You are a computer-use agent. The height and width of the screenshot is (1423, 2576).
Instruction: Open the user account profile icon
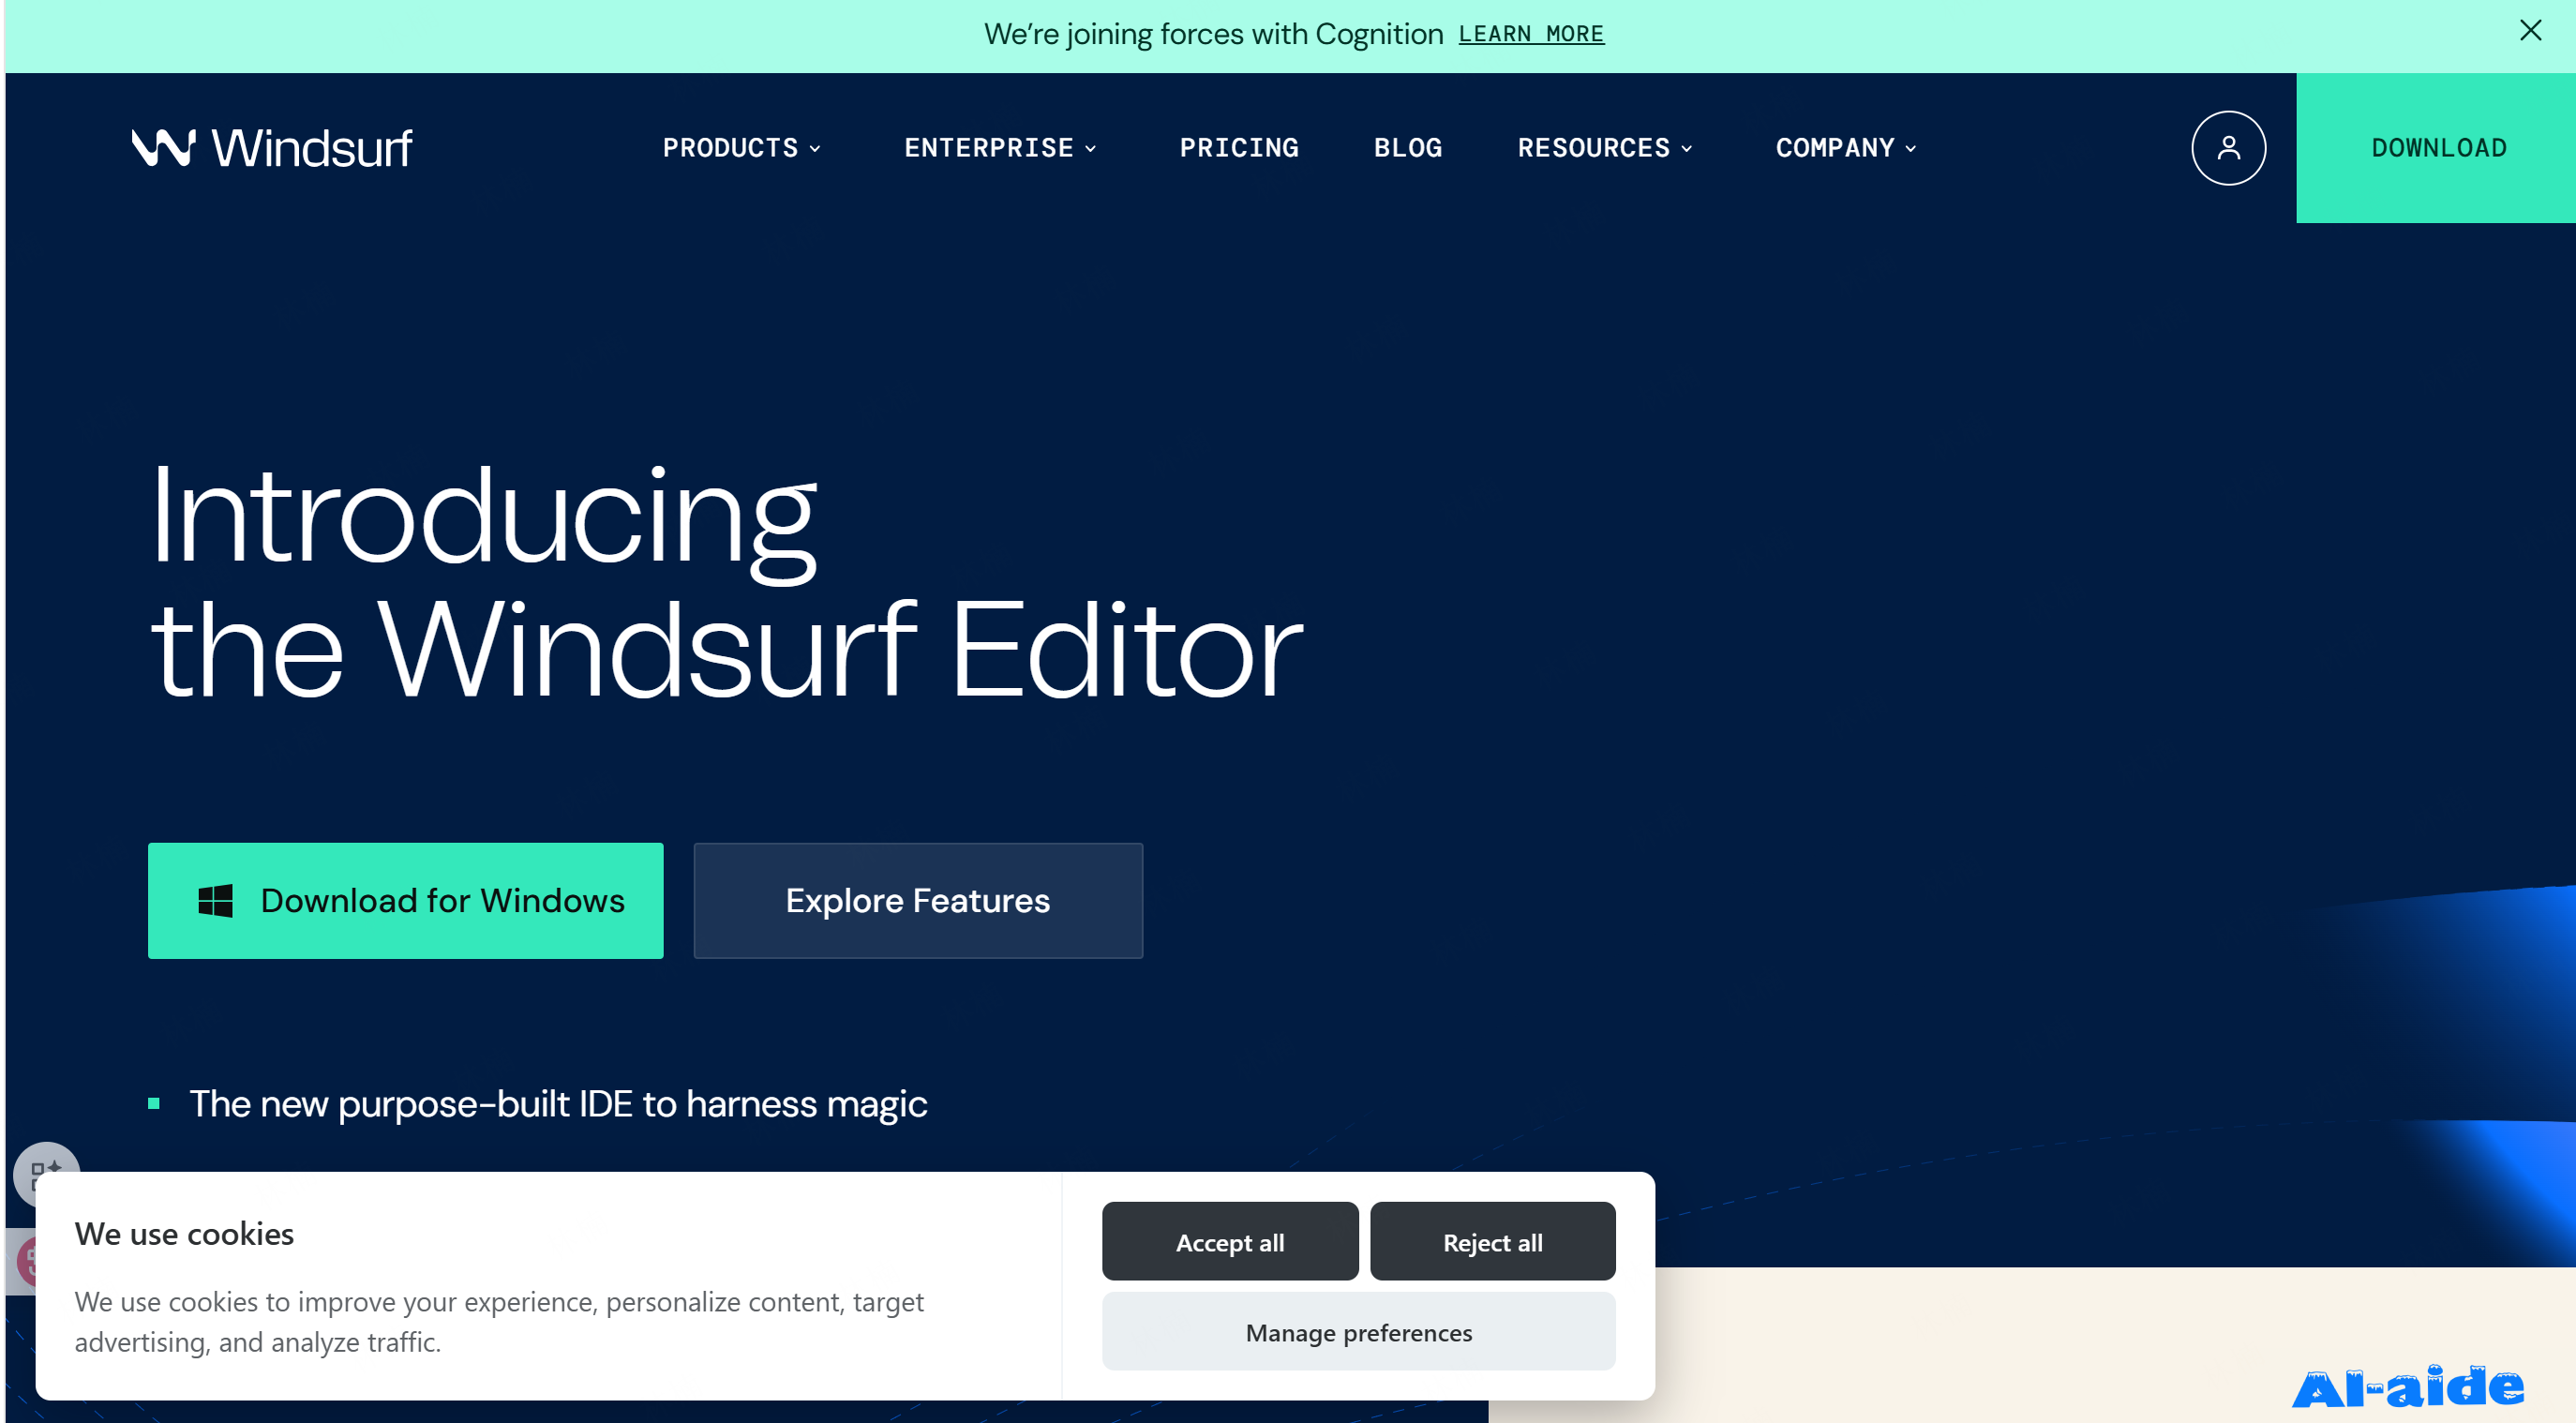[x=2228, y=148]
